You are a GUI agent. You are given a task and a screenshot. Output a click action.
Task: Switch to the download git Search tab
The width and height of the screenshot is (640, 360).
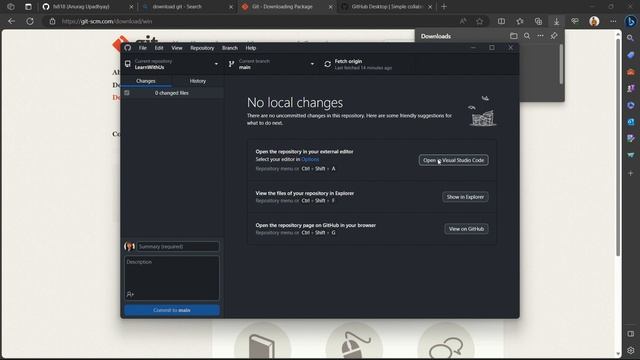[186, 7]
